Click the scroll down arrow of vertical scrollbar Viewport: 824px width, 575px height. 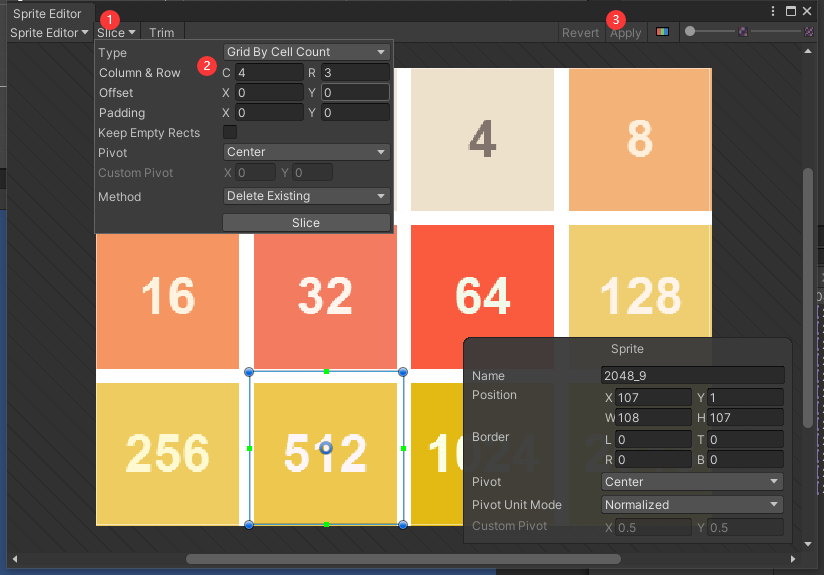(808, 544)
